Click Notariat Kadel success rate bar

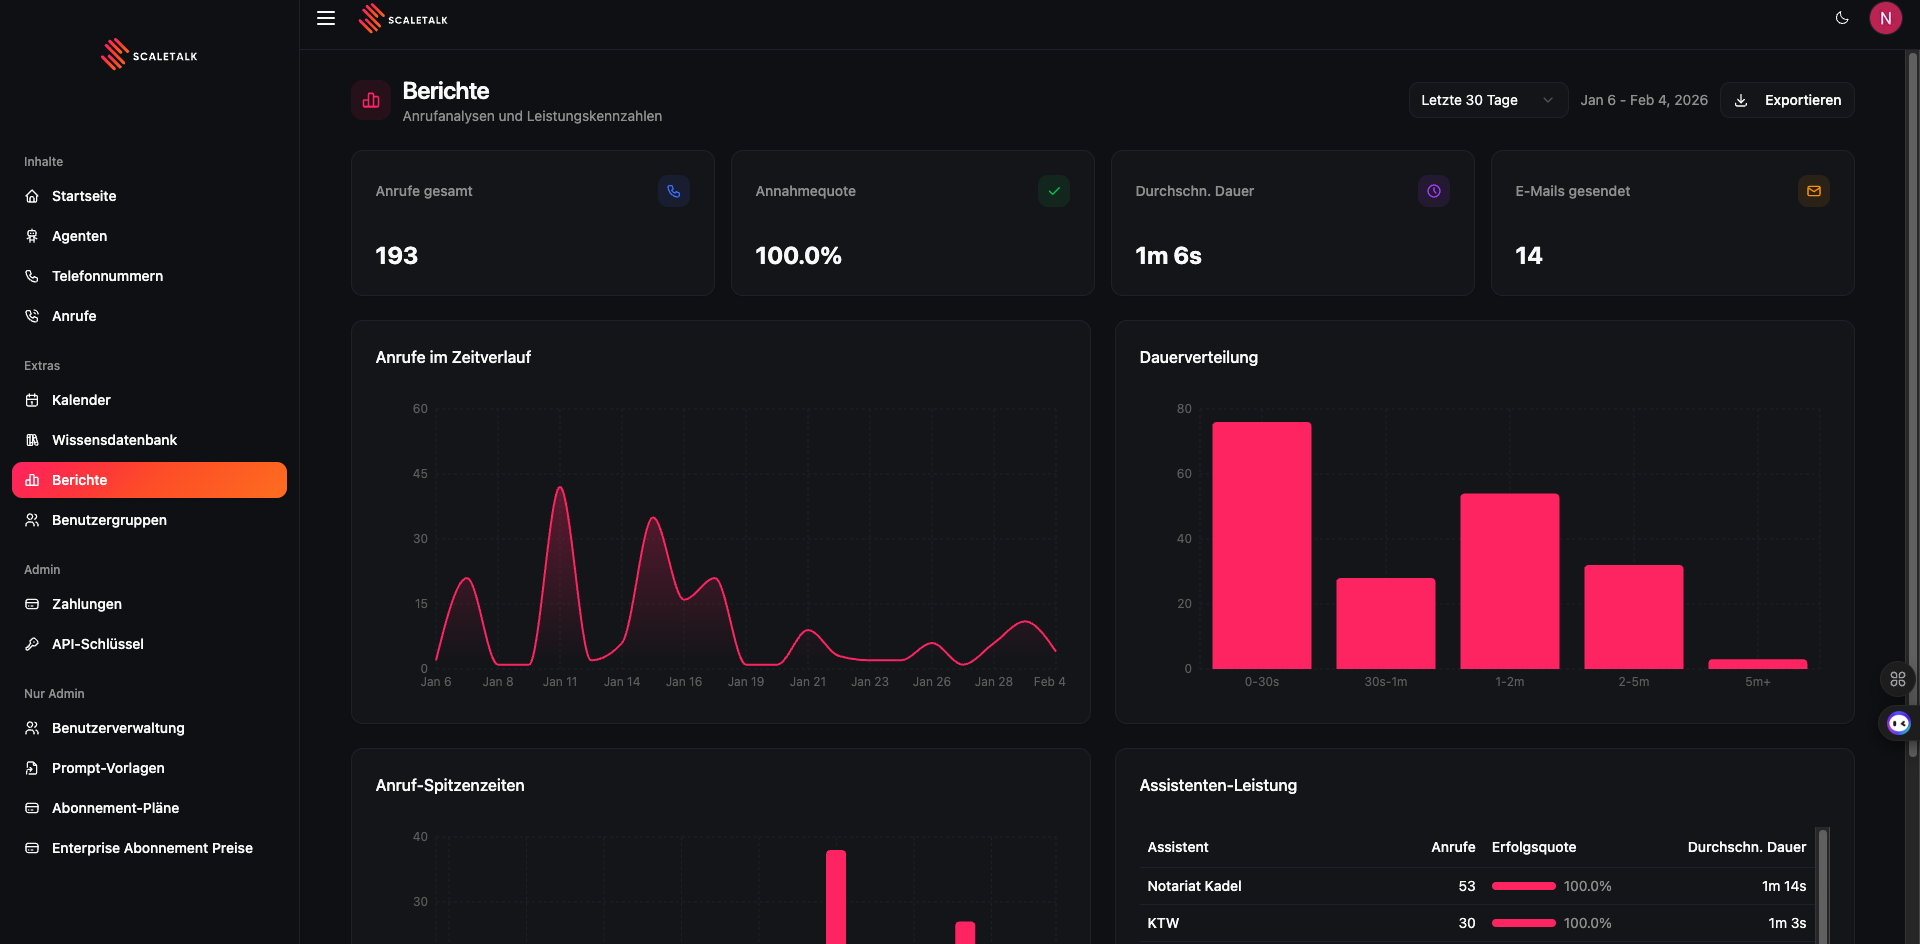pyautogui.click(x=1524, y=886)
